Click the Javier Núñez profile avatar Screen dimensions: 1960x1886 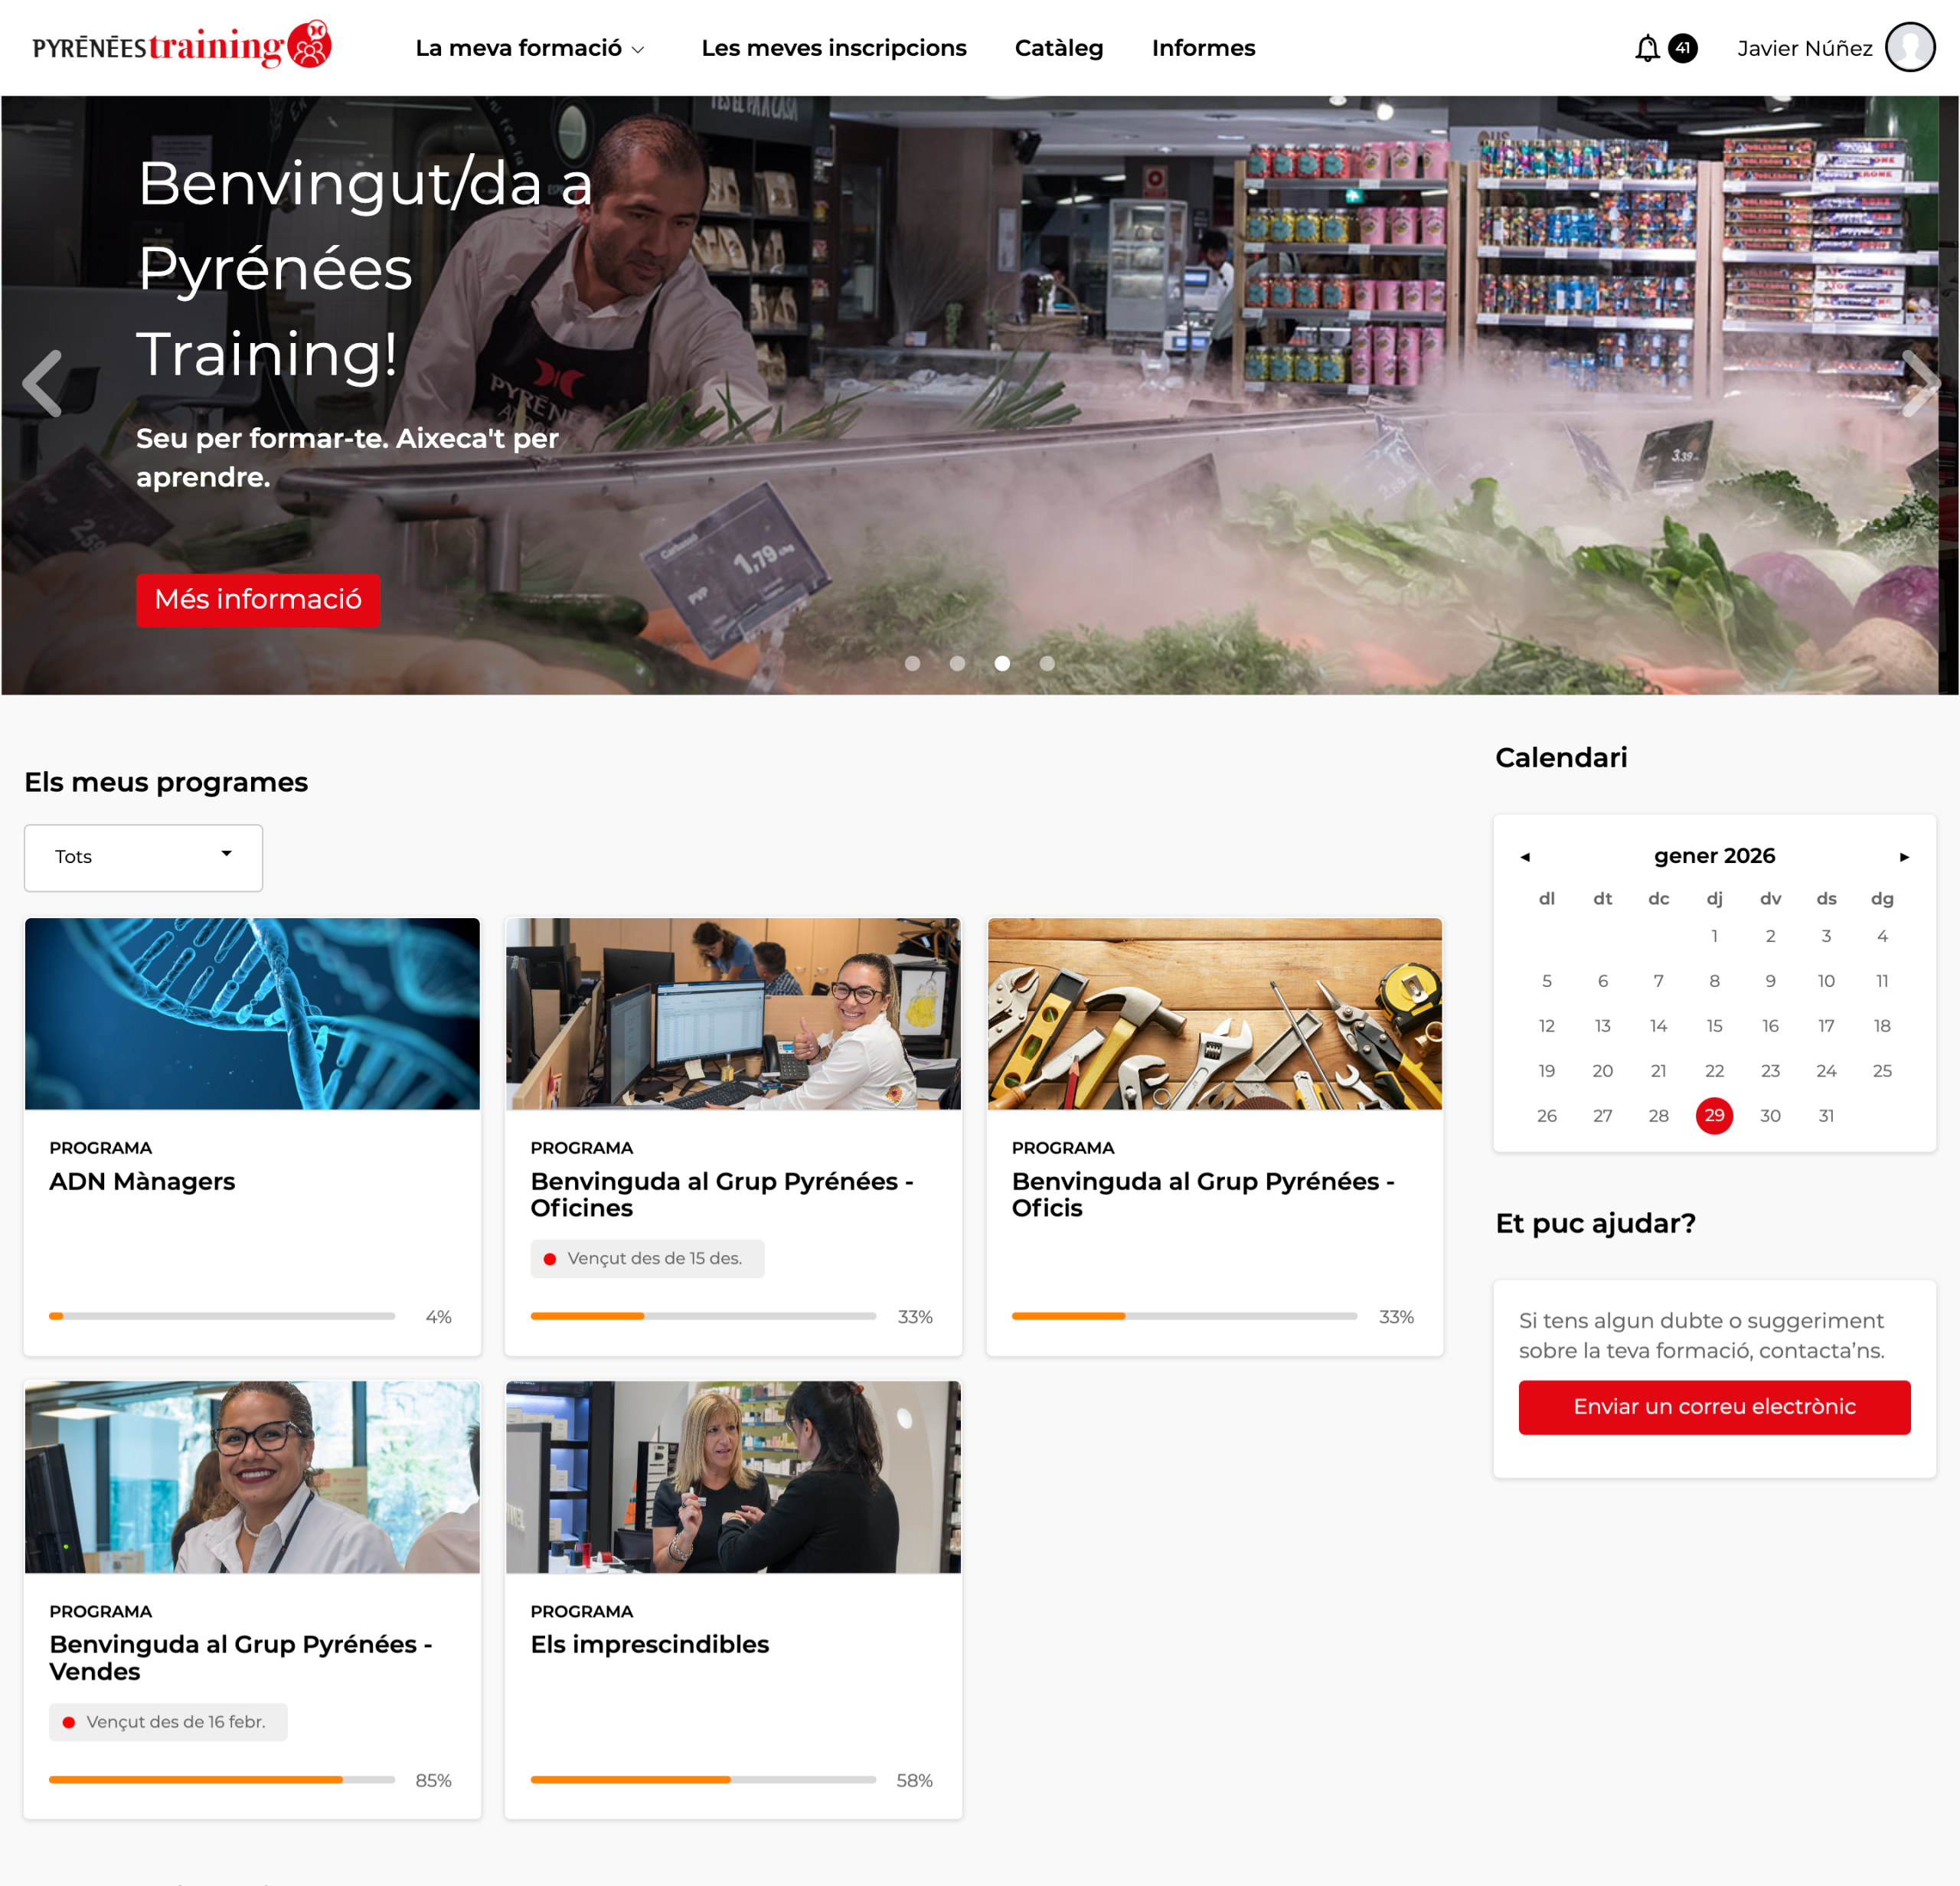click(x=1909, y=48)
